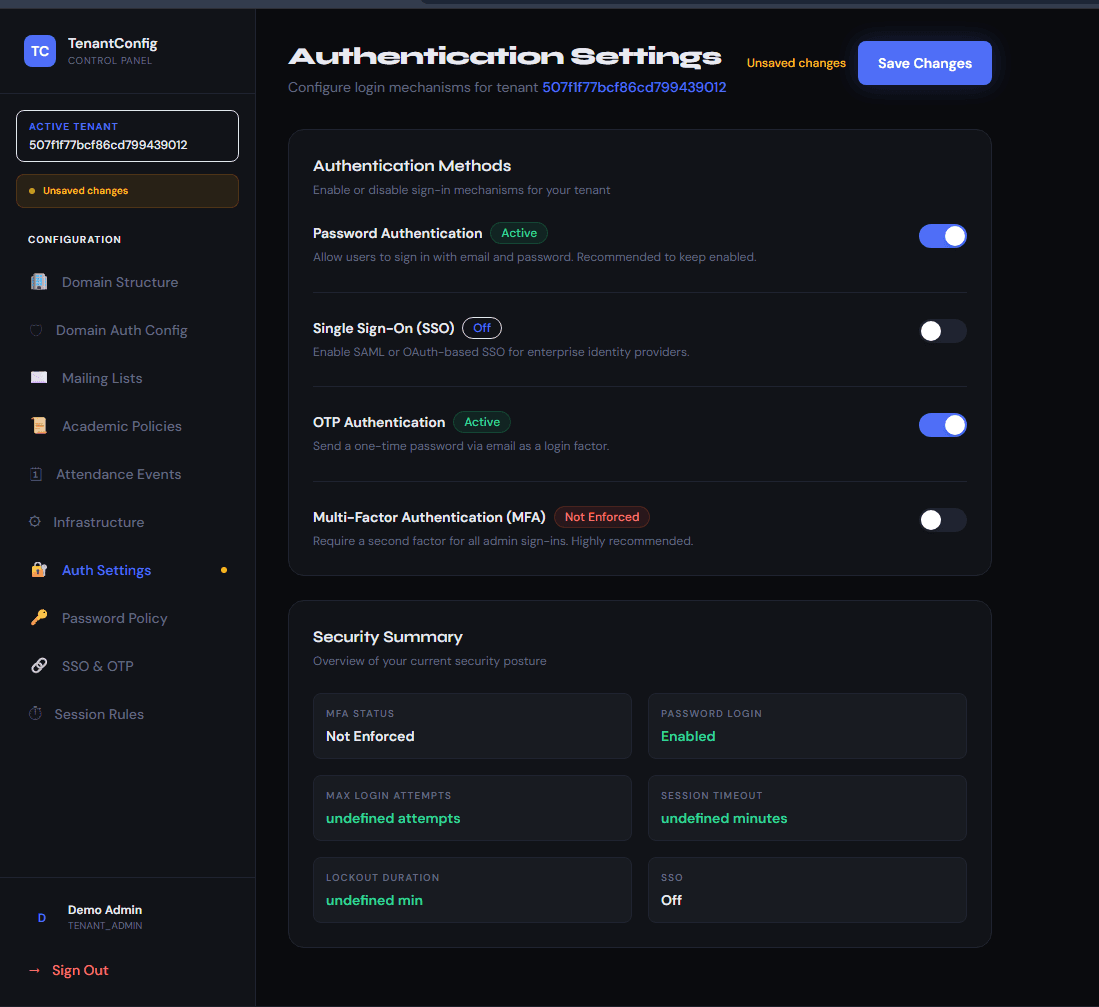Click the Infrastructure gear icon
1099x1007 pixels.
[34, 521]
